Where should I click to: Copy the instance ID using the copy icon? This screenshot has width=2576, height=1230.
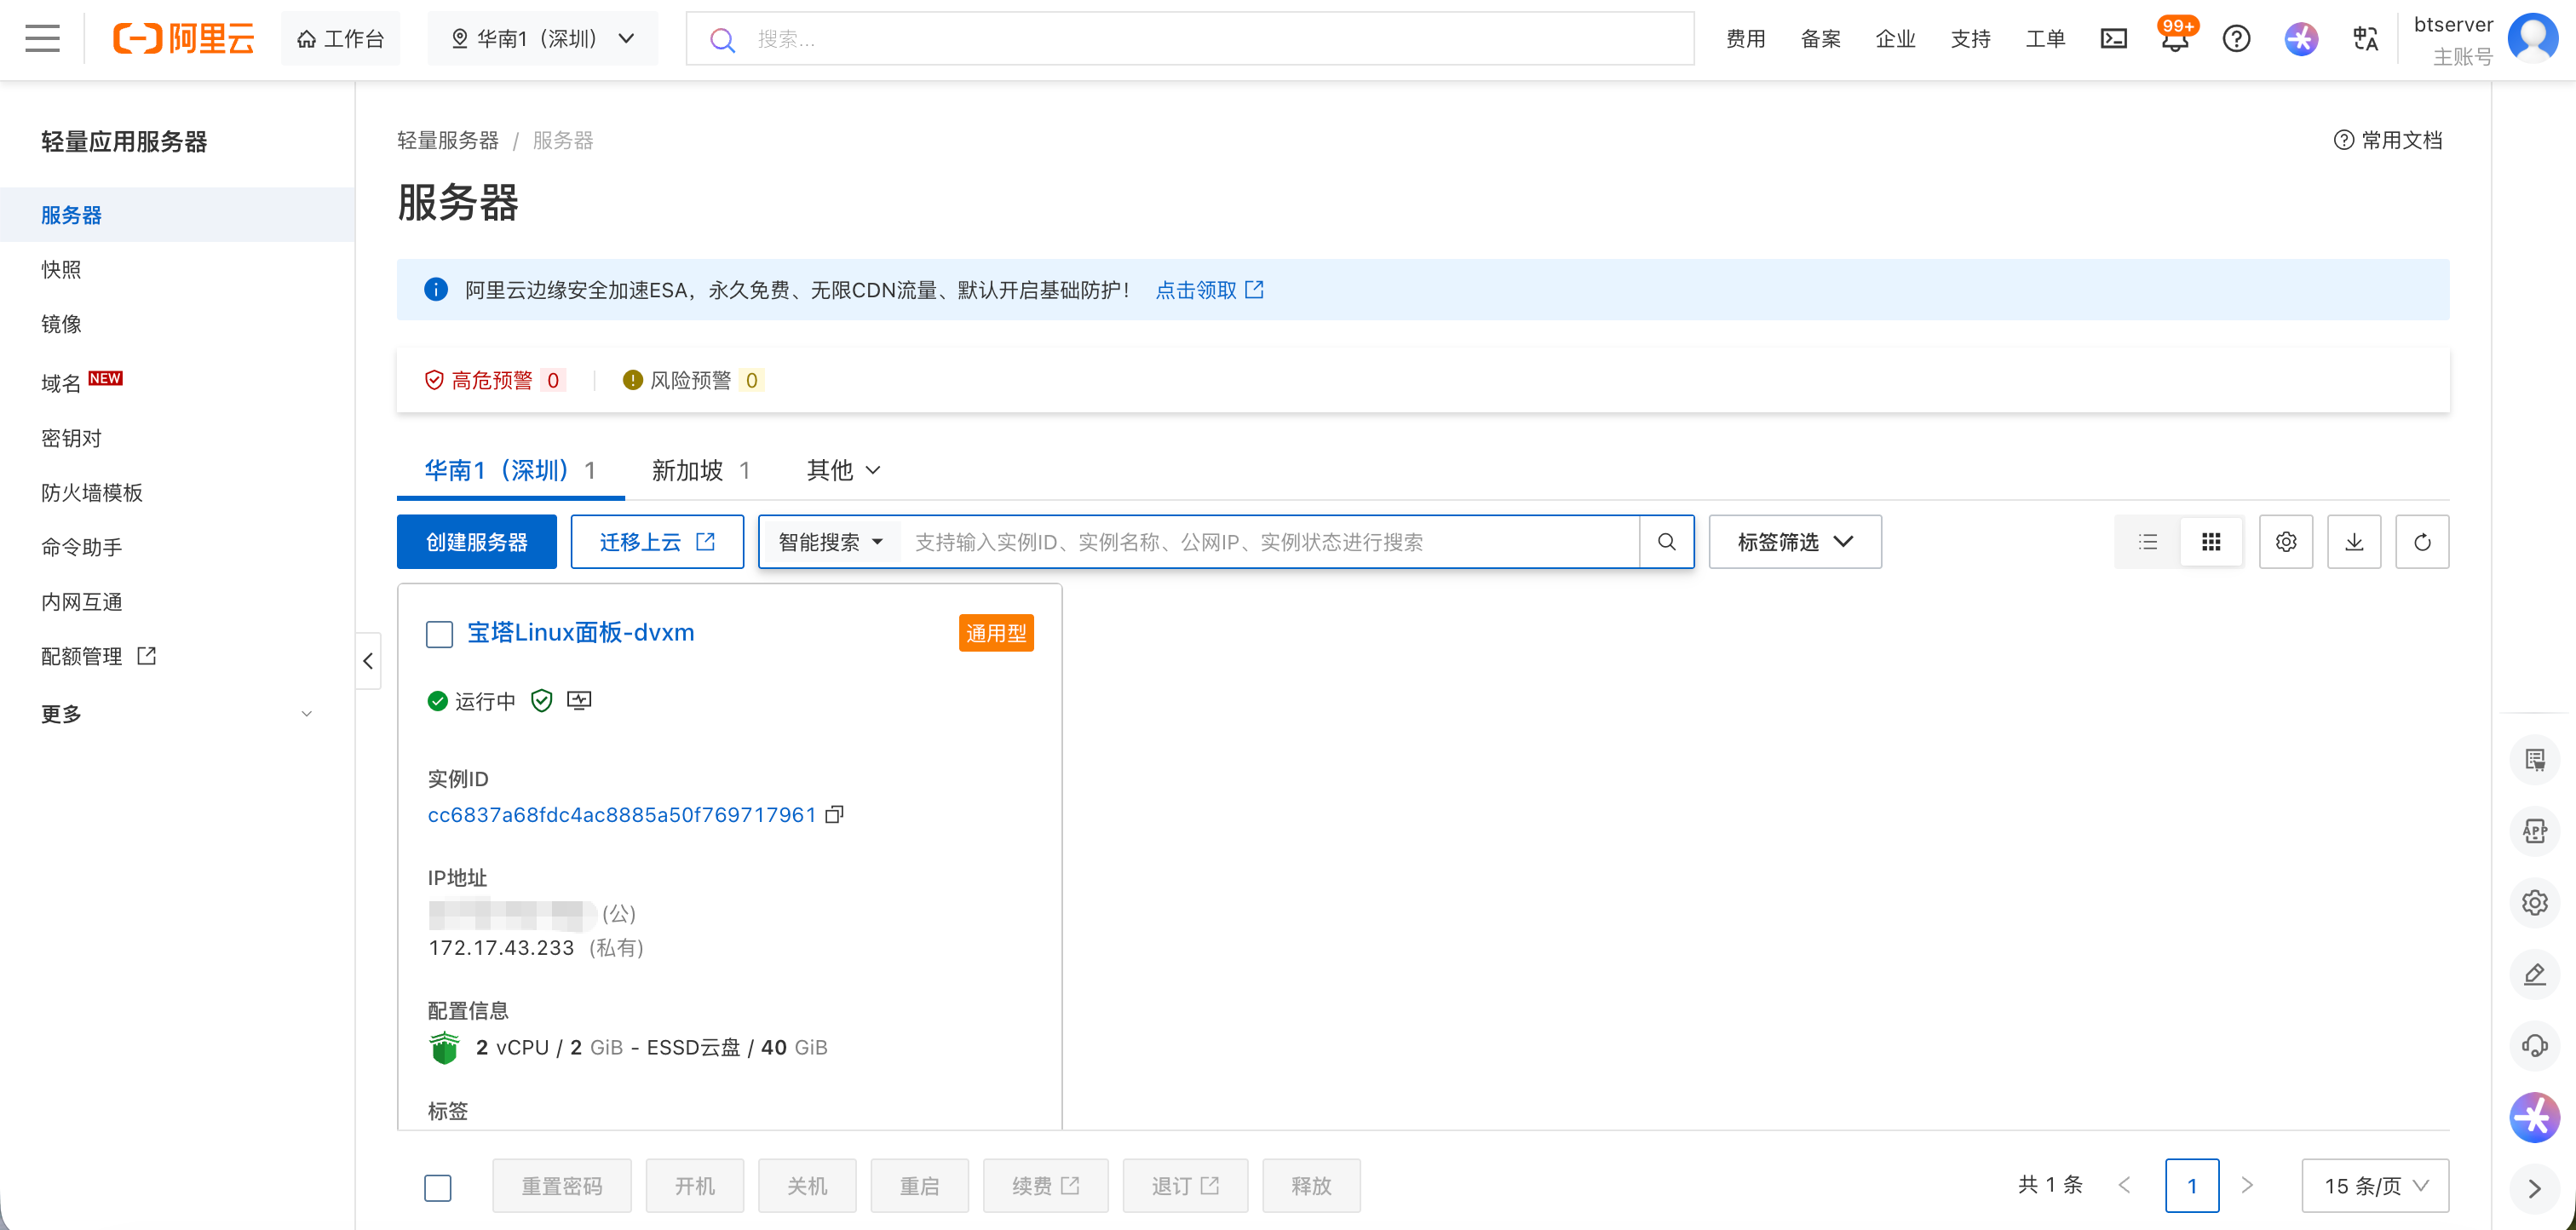click(x=836, y=814)
